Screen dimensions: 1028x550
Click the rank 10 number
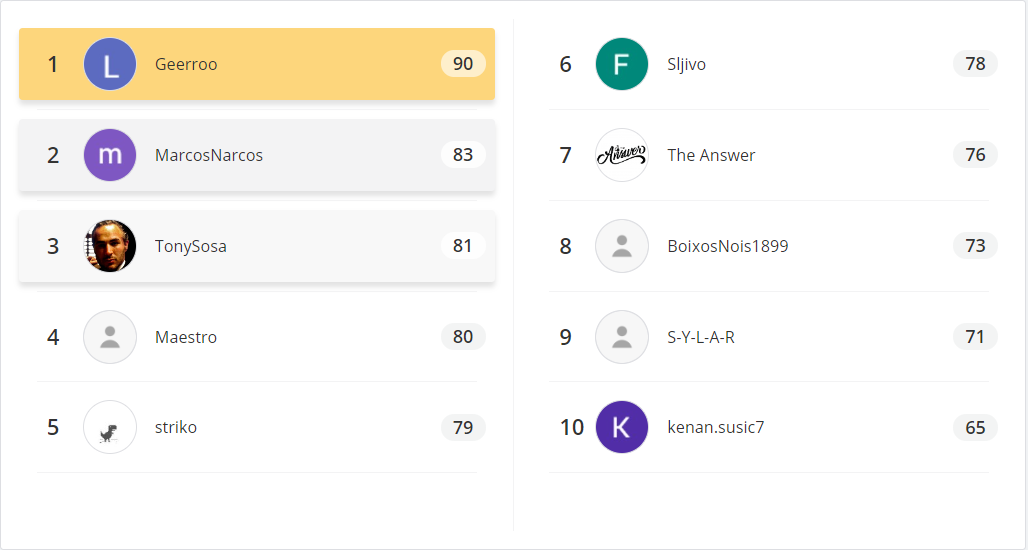(572, 427)
